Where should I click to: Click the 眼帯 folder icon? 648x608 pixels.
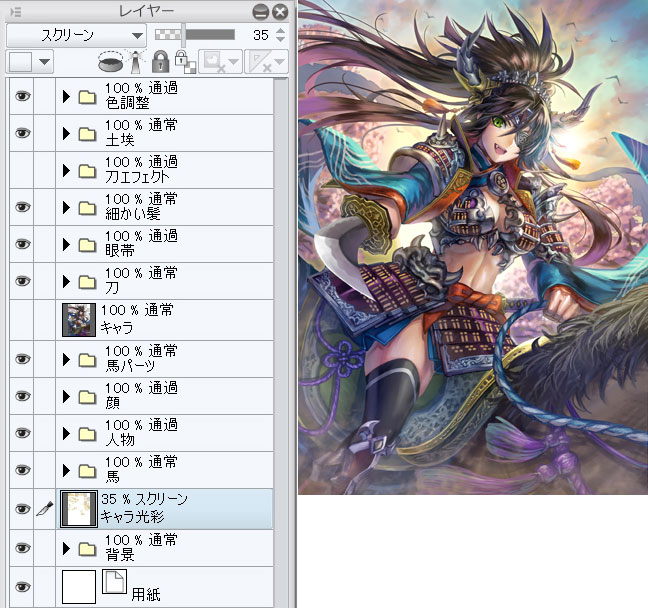[87, 245]
